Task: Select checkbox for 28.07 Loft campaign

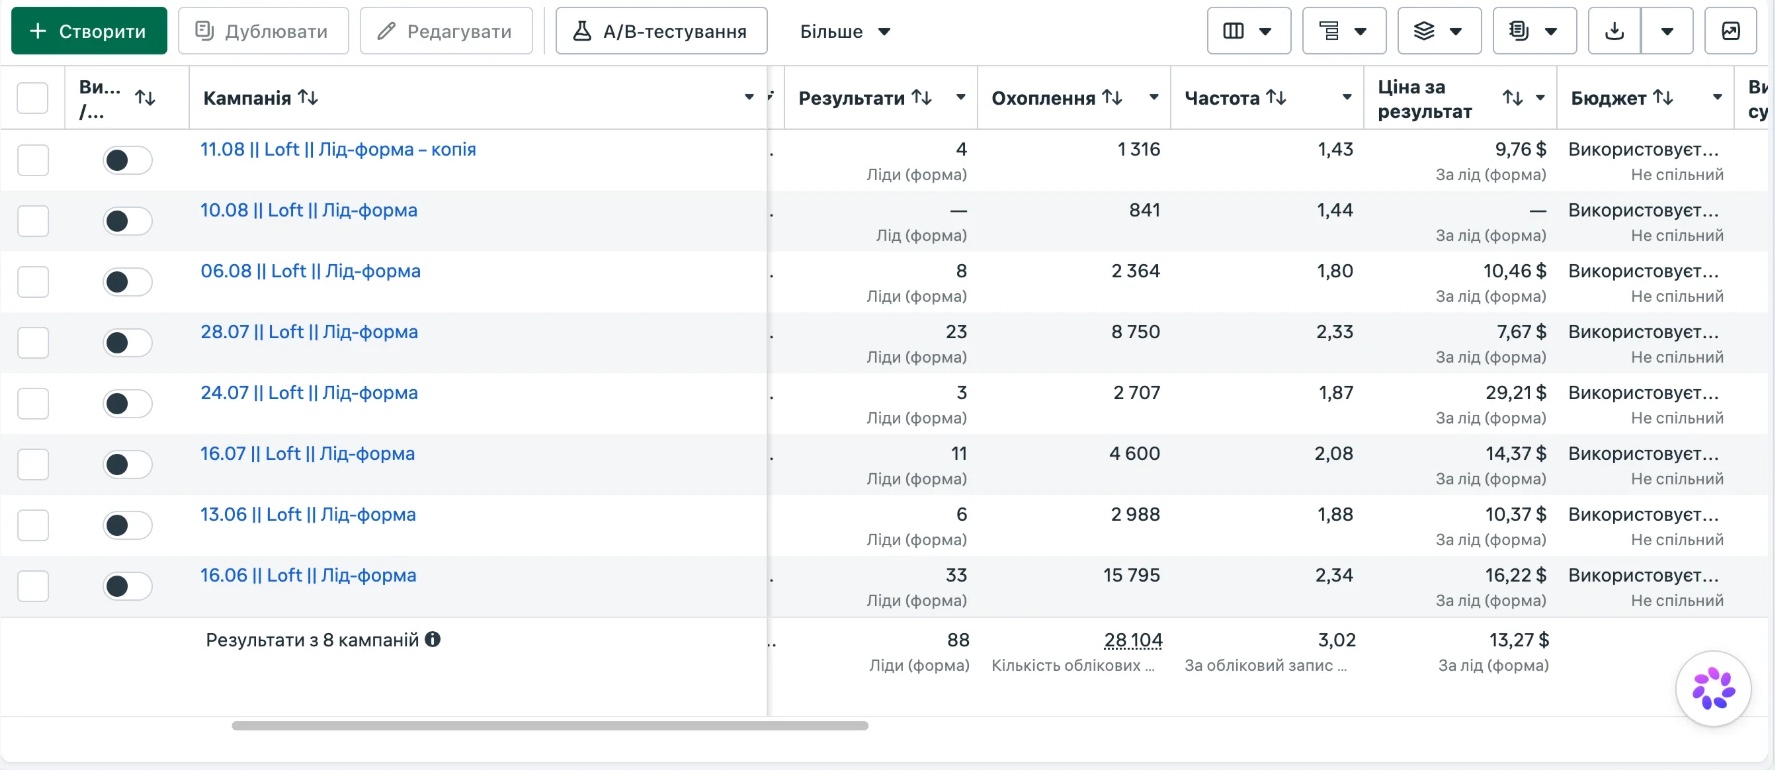Action: pyautogui.click(x=33, y=343)
